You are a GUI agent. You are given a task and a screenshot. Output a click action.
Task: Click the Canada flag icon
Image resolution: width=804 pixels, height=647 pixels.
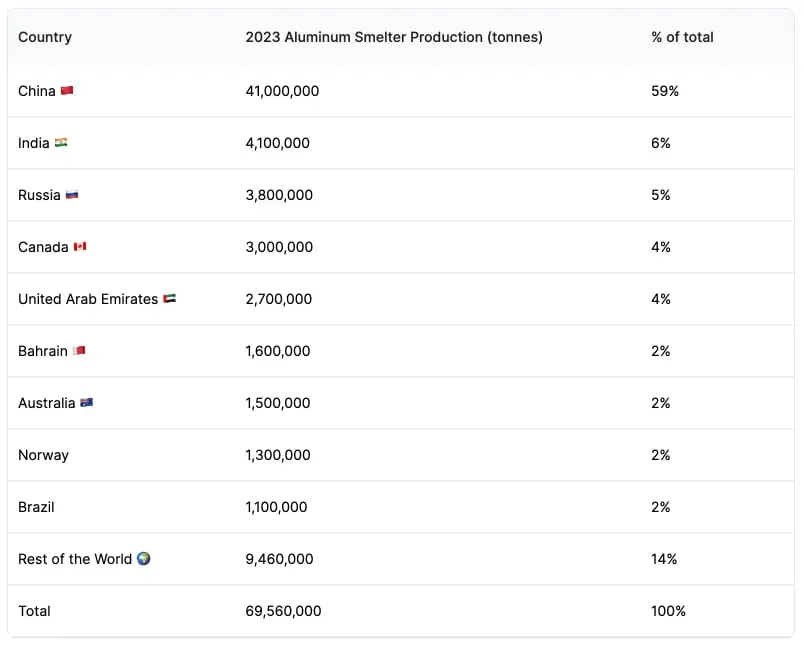coord(80,247)
